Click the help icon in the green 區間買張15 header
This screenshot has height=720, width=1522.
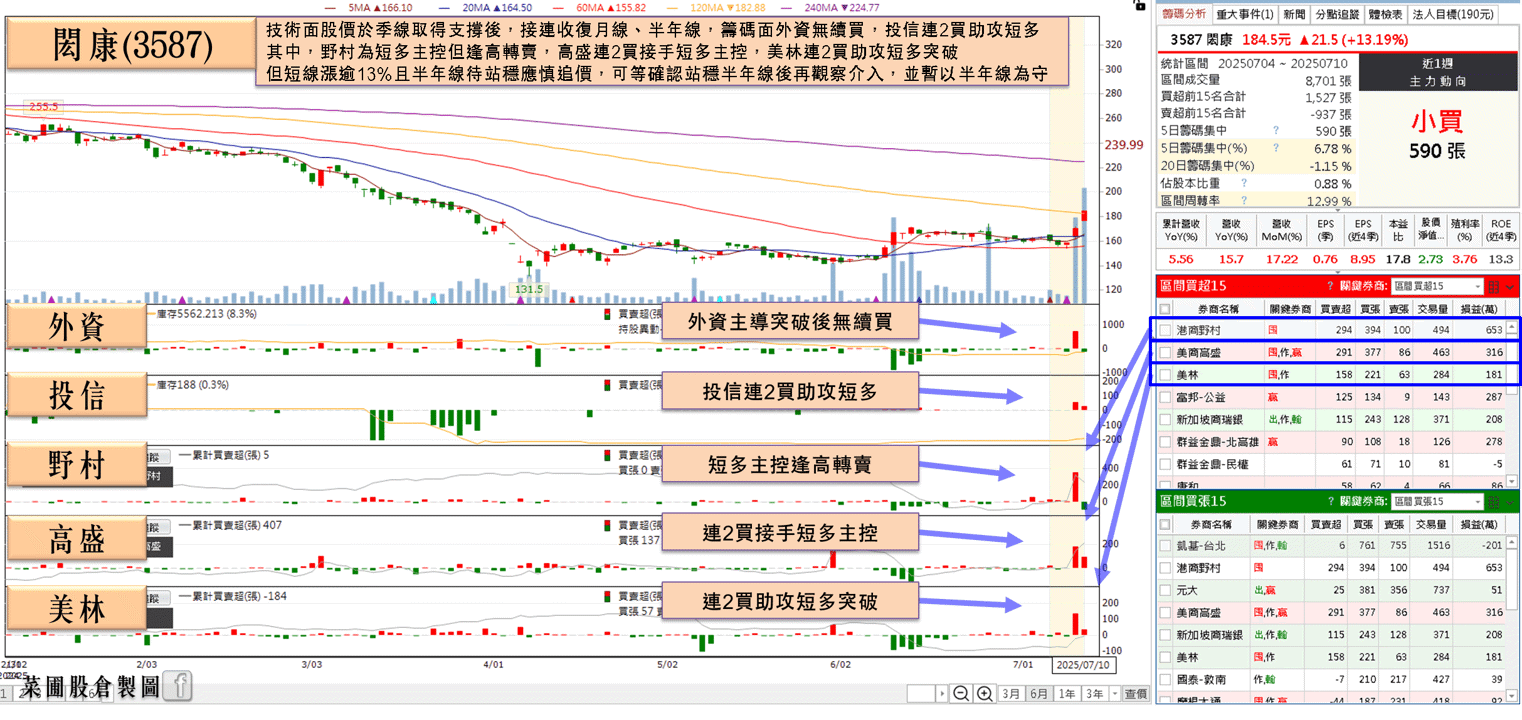click(x=1329, y=500)
